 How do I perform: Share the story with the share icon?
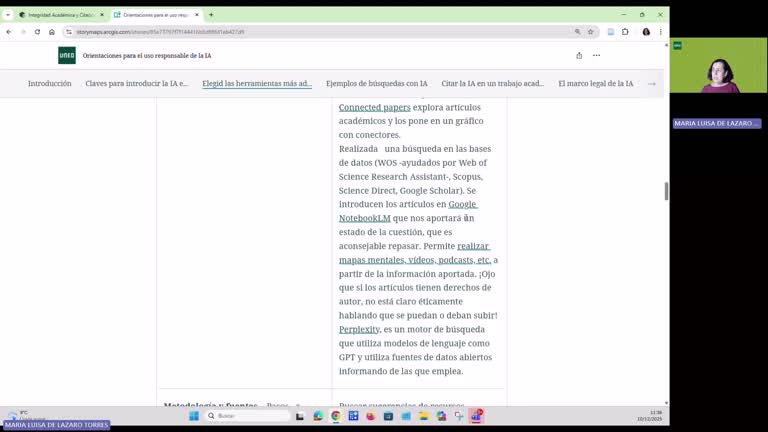pyautogui.click(x=579, y=55)
